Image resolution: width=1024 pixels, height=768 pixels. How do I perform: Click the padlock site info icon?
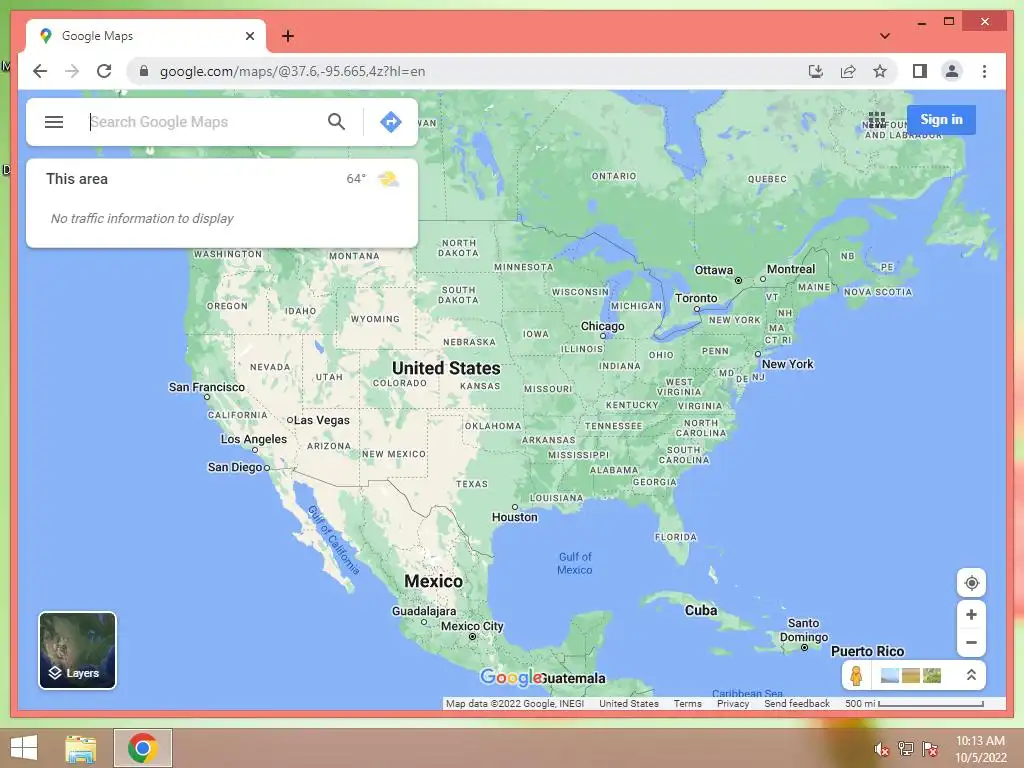[x=144, y=71]
